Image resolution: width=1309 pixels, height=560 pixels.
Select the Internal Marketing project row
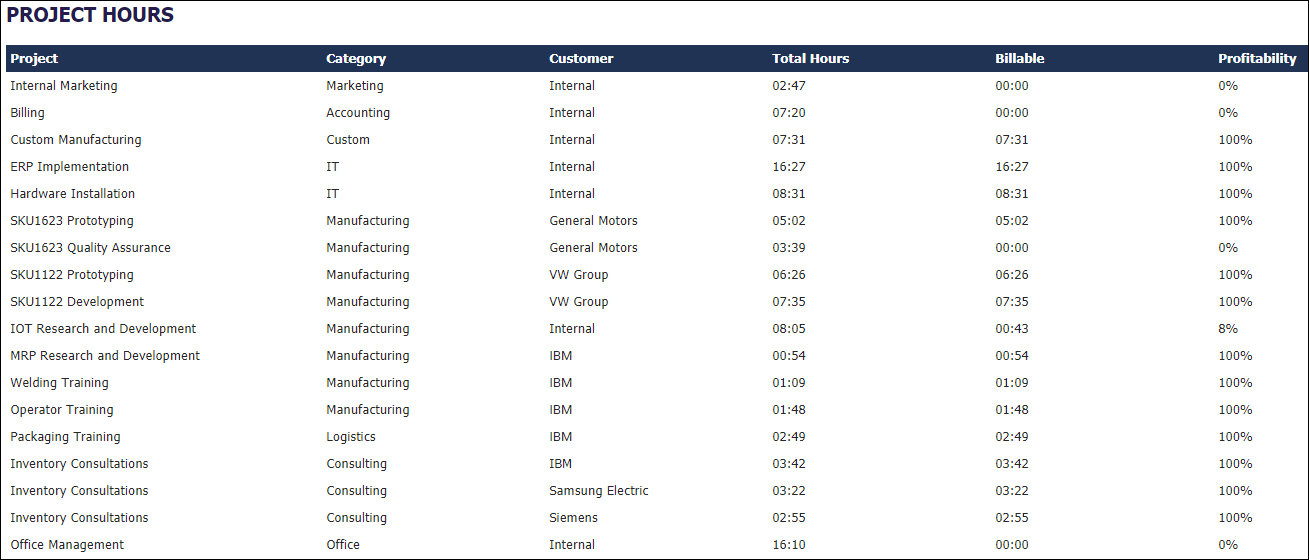pos(64,86)
